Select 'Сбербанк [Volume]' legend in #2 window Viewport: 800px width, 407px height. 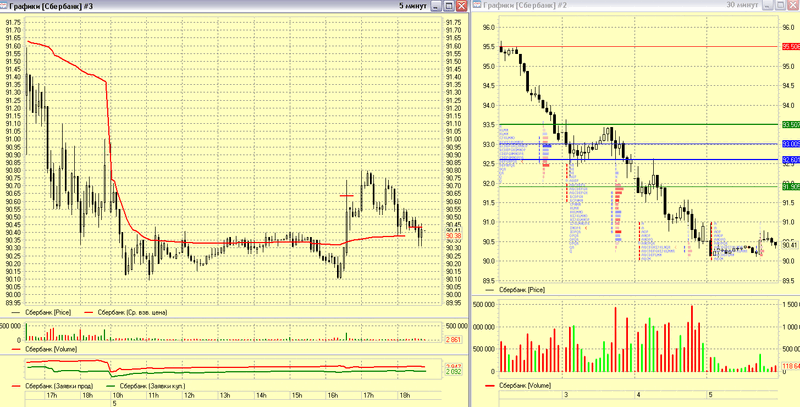[525, 384]
